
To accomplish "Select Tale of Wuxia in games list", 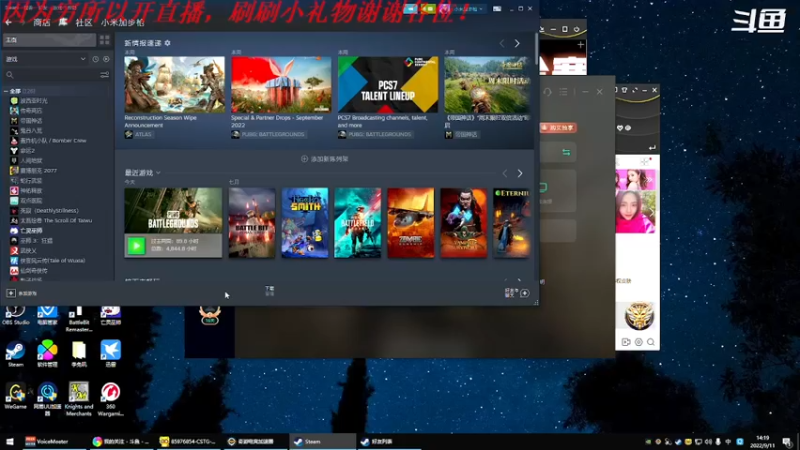I will point(52,260).
